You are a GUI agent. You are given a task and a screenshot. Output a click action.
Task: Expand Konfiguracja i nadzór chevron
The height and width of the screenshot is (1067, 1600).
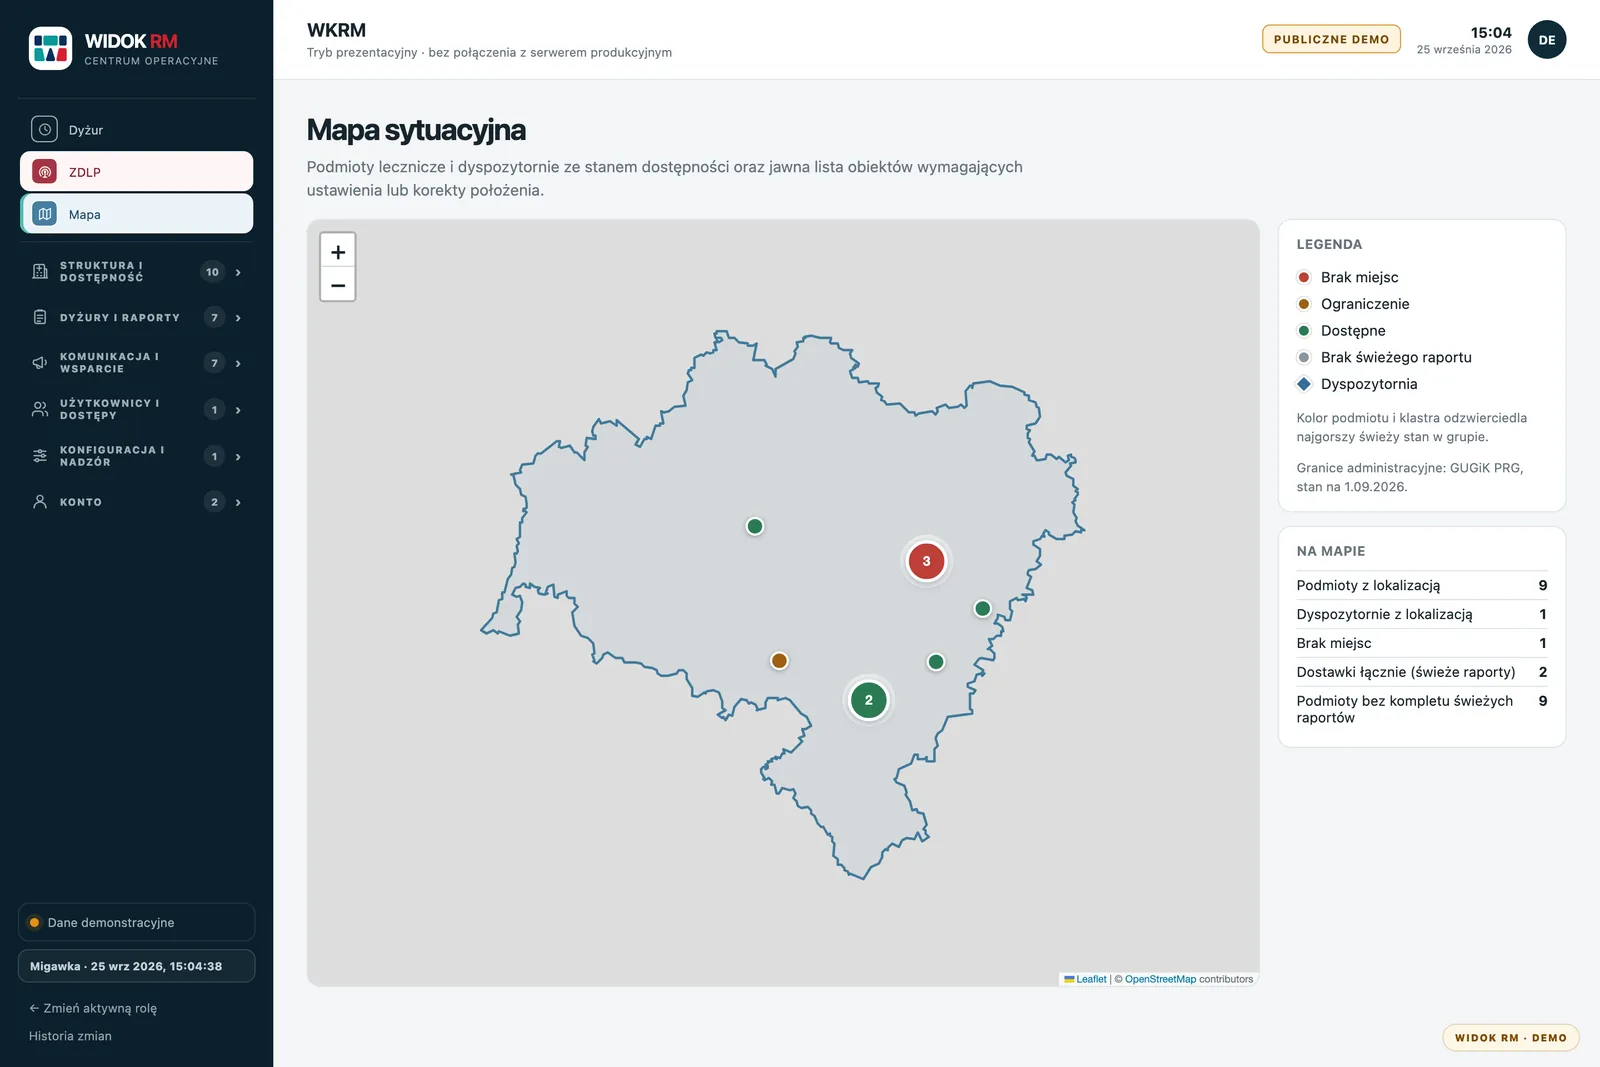pos(238,457)
